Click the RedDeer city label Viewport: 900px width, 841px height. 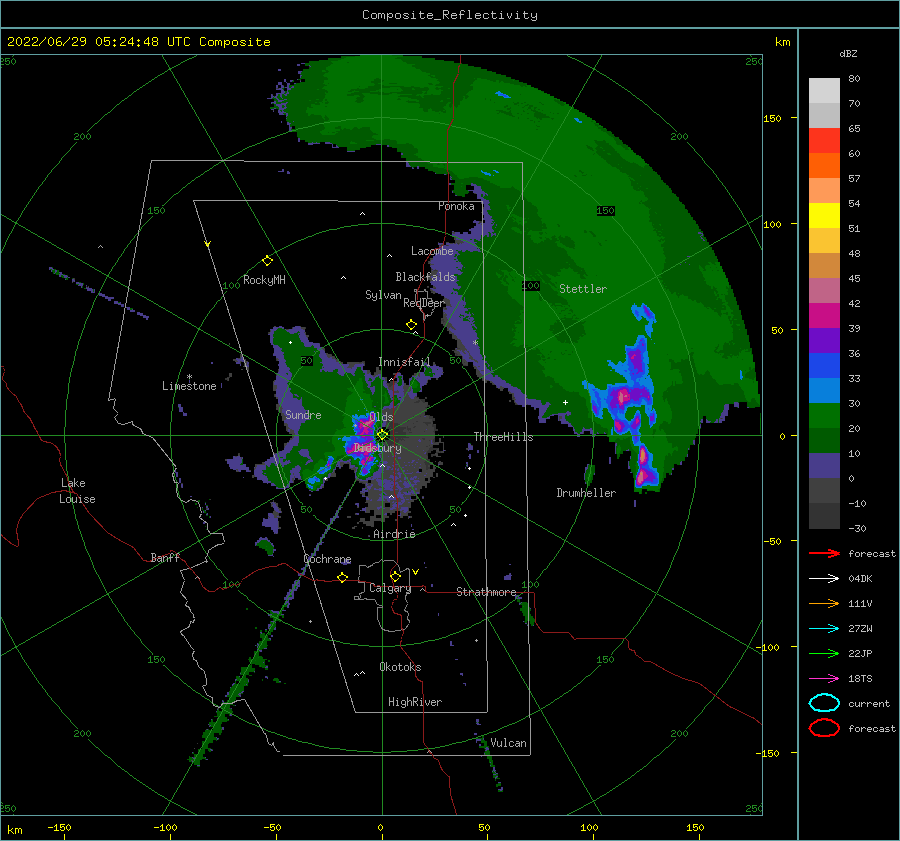point(424,303)
